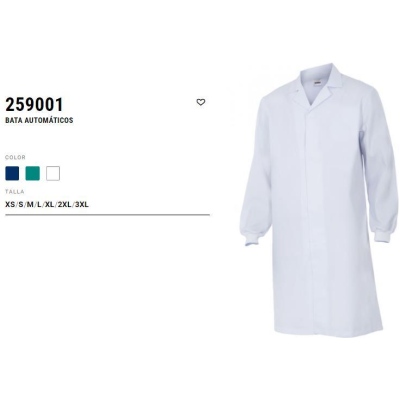Click the collar label tag on coat
This screenshot has height=400, width=400.
click(x=318, y=84)
